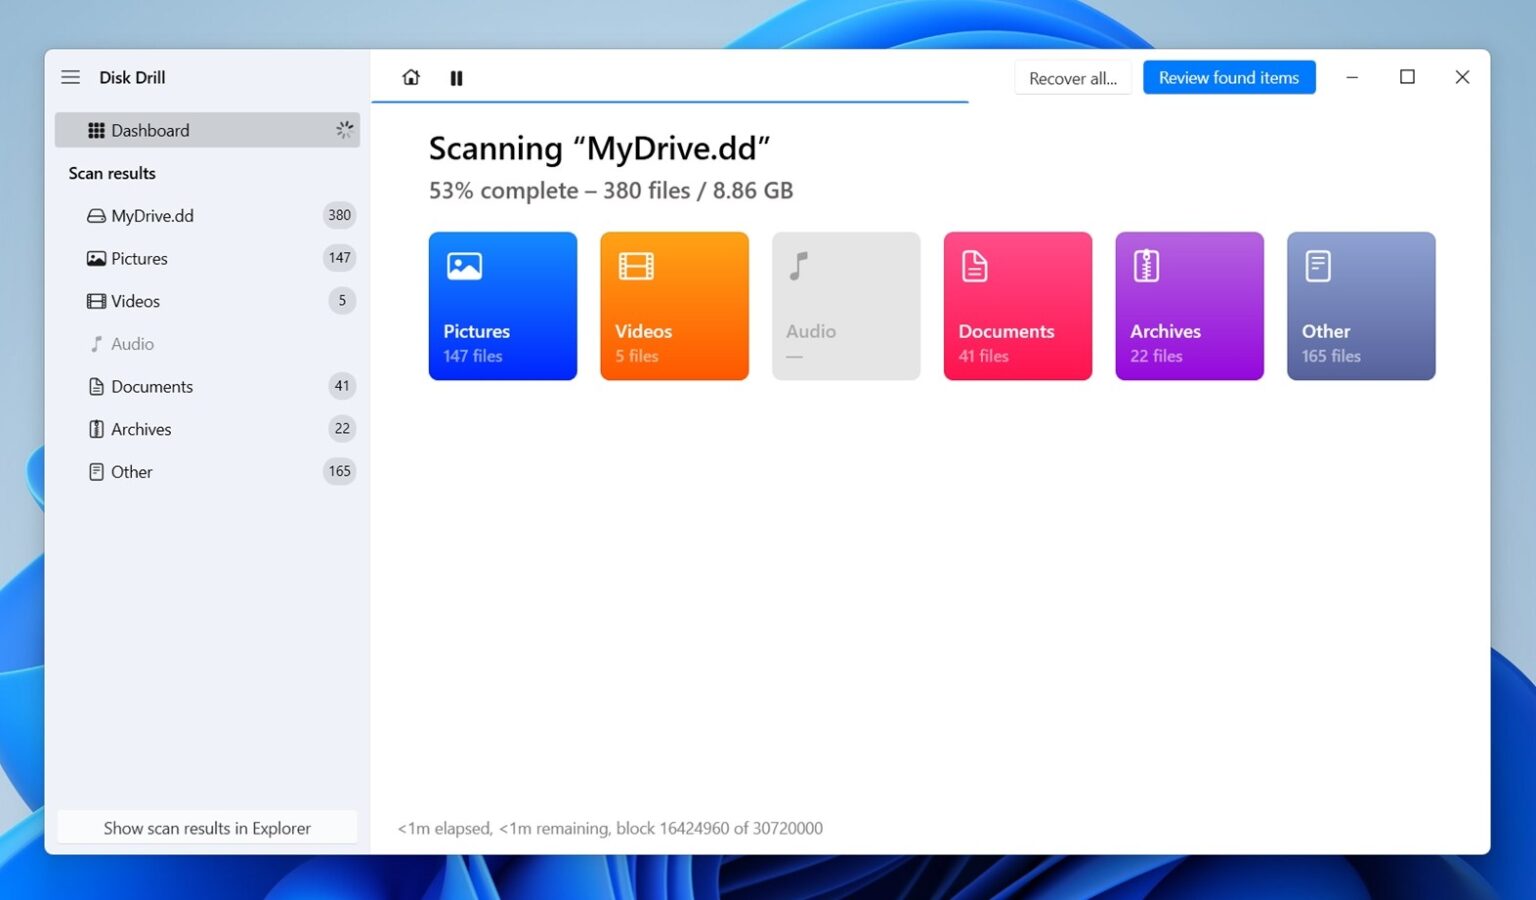Open the Videos tile with 5 files
1536x900 pixels.
pyautogui.click(x=674, y=306)
